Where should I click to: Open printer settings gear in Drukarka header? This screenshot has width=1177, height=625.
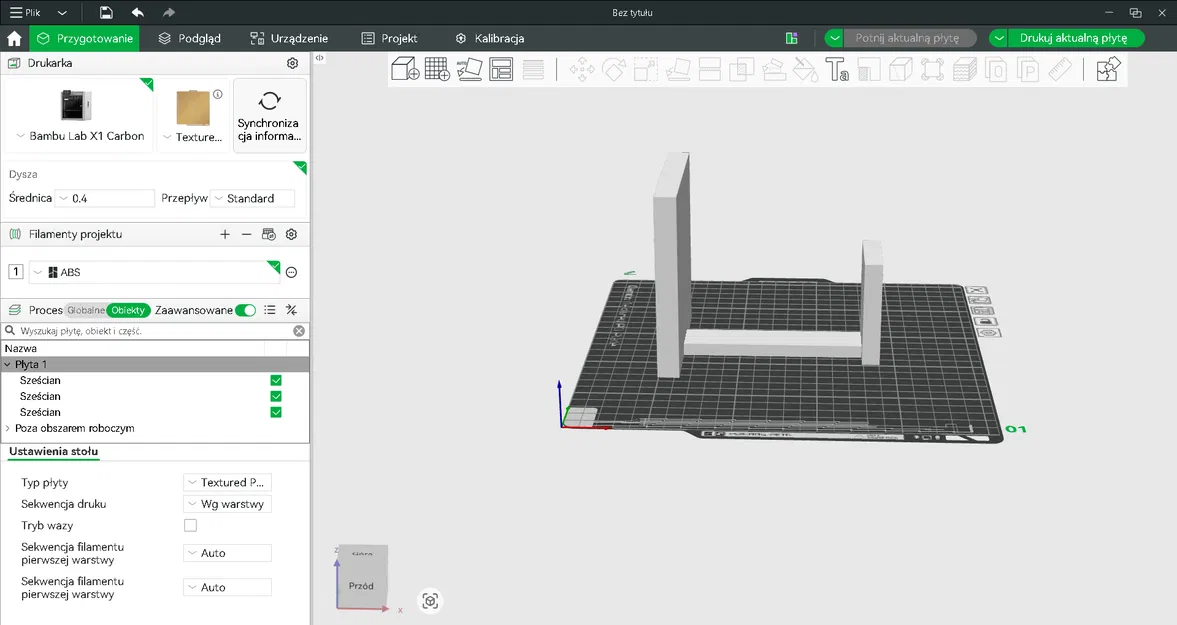292,63
